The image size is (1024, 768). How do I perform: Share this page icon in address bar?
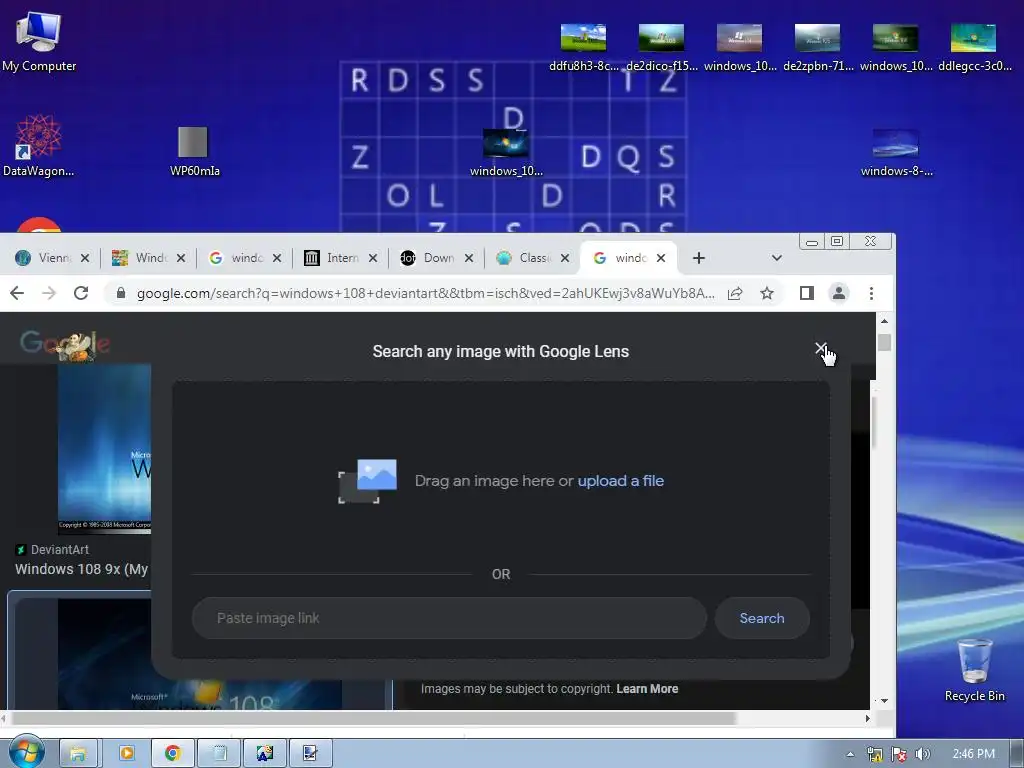(735, 293)
